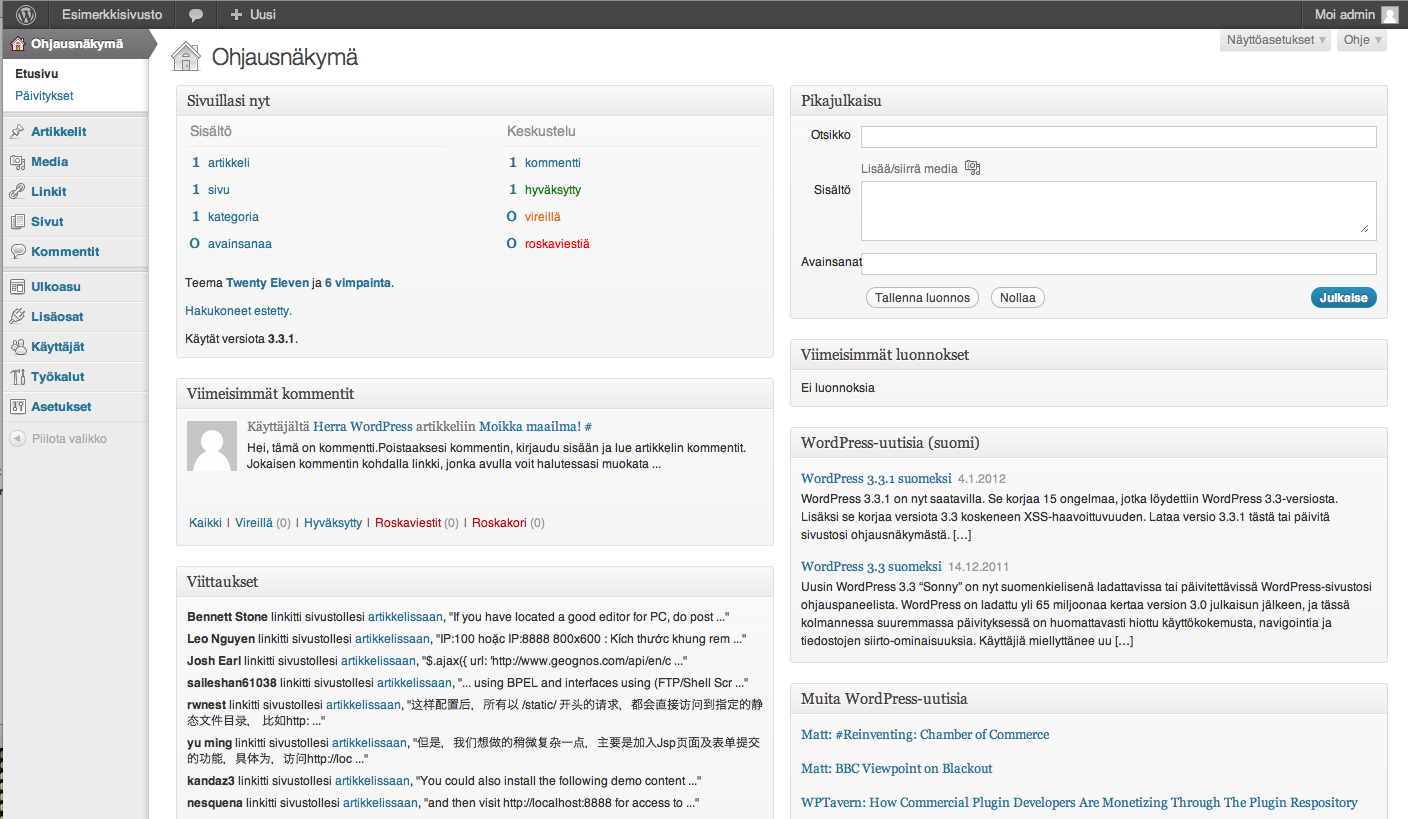1408x819 pixels.
Task: Open the Linkit menu label
Action: pyautogui.click(x=49, y=192)
